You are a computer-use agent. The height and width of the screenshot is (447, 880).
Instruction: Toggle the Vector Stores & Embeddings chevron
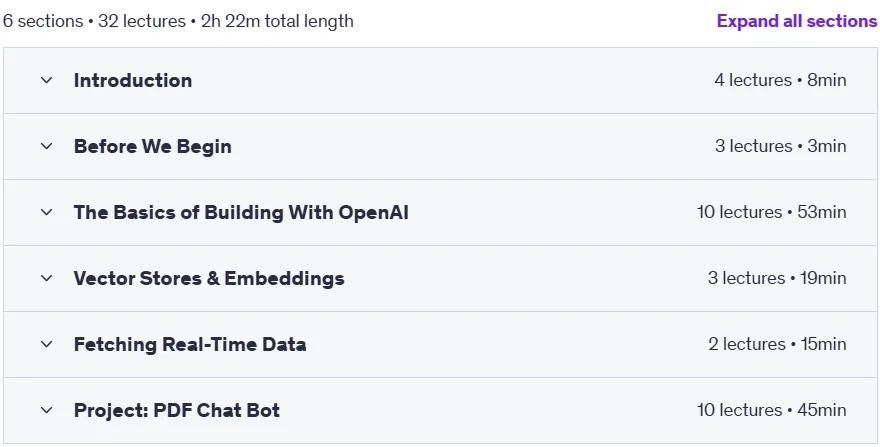47,279
